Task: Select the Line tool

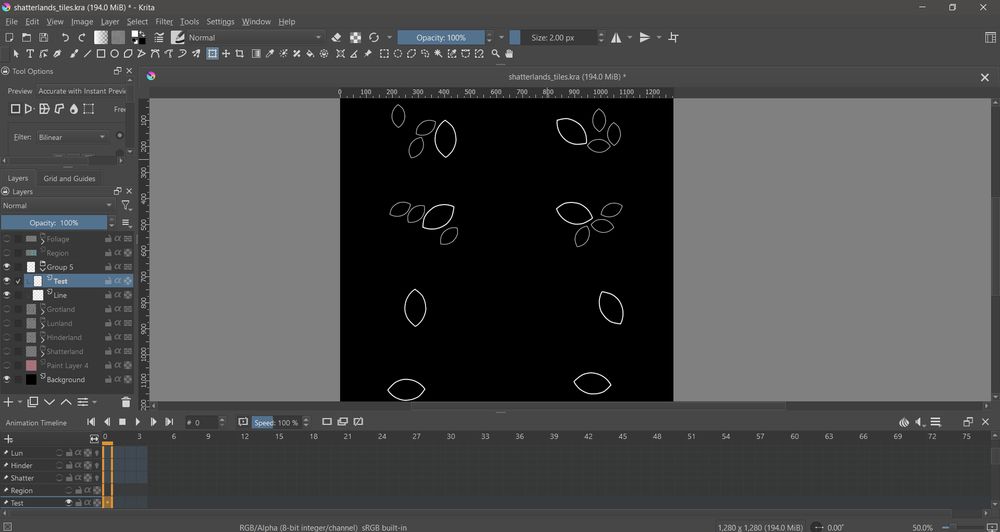Action: click(87, 54)
